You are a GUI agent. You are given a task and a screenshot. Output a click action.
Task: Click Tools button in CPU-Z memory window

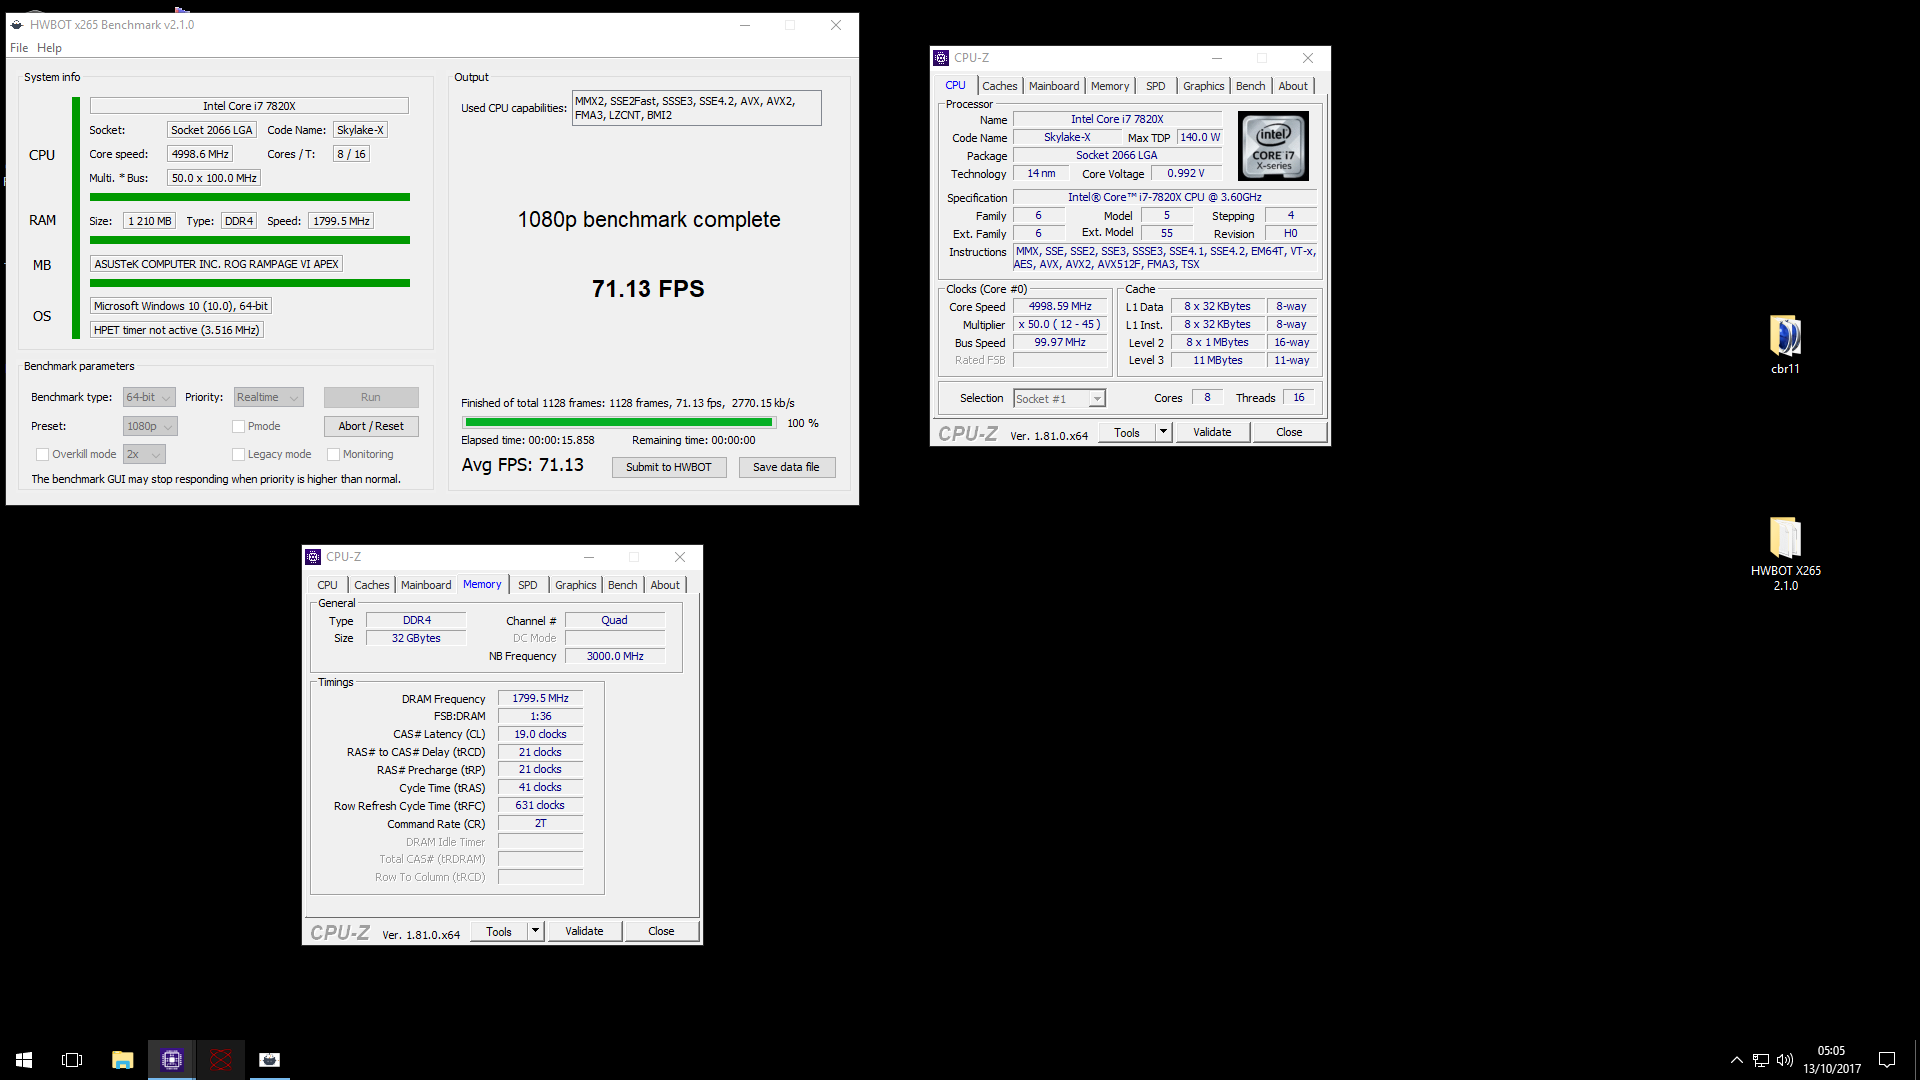(499, 931)
